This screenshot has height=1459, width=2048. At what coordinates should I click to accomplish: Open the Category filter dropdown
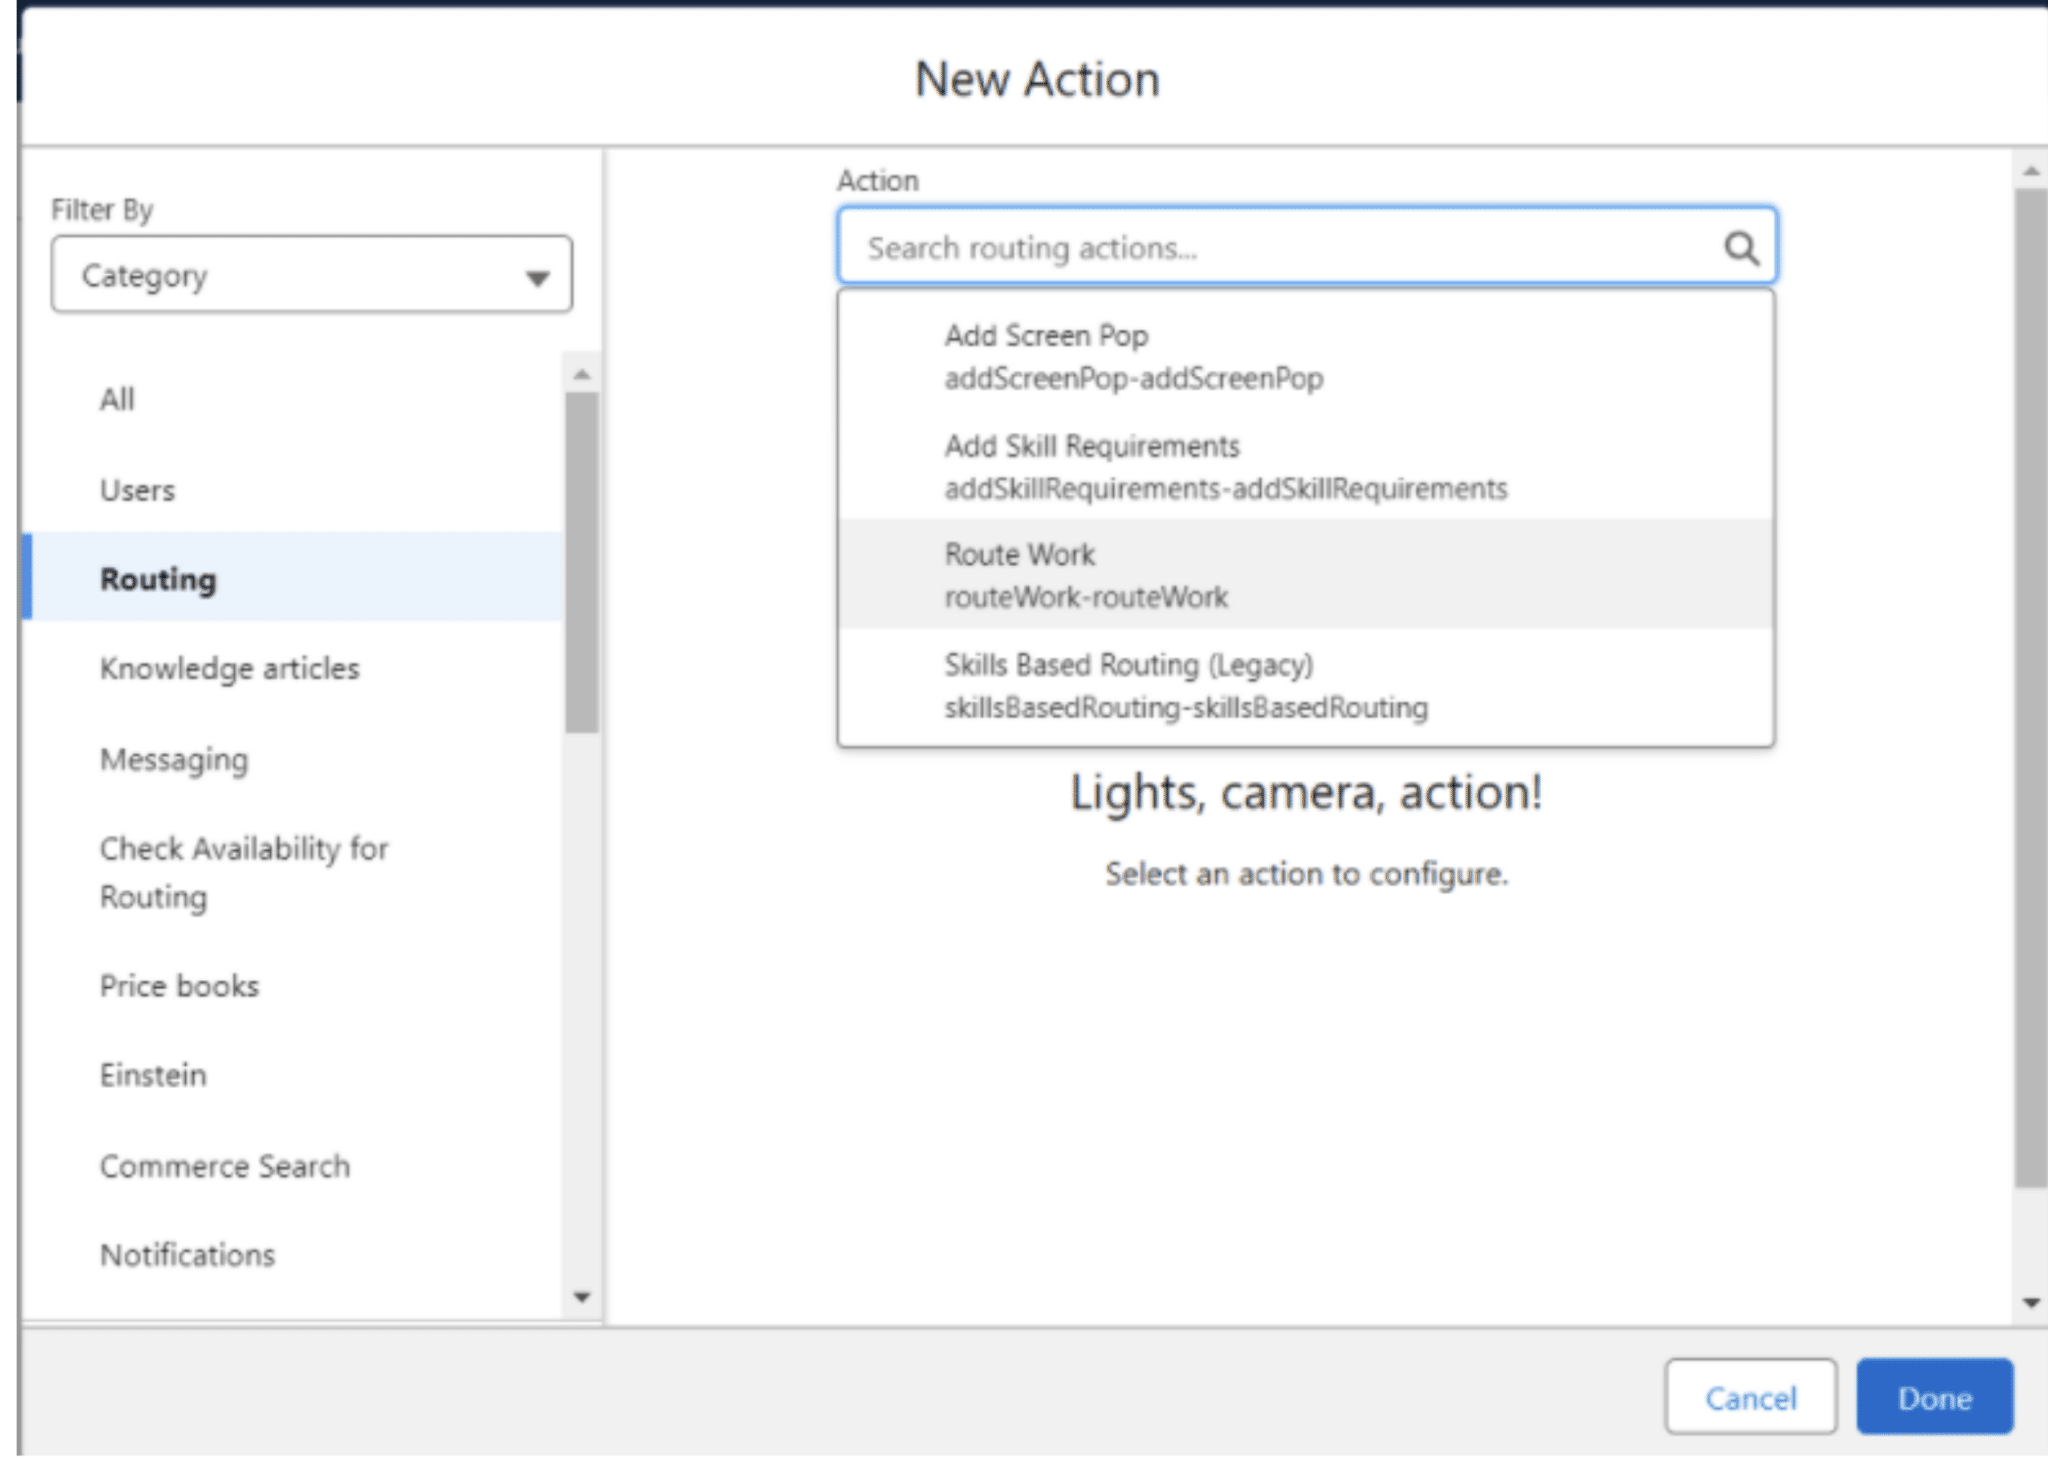(310, 274)
